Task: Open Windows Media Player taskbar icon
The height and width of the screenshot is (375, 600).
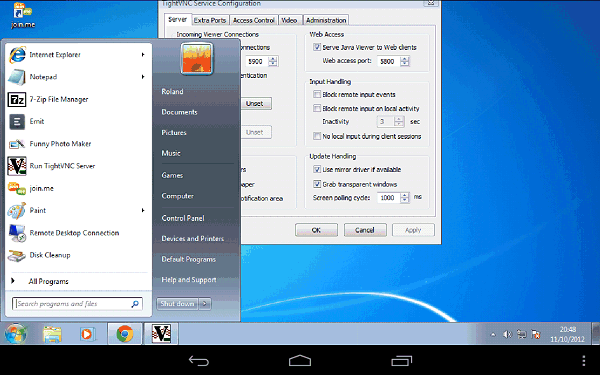Action: point(87,334)
